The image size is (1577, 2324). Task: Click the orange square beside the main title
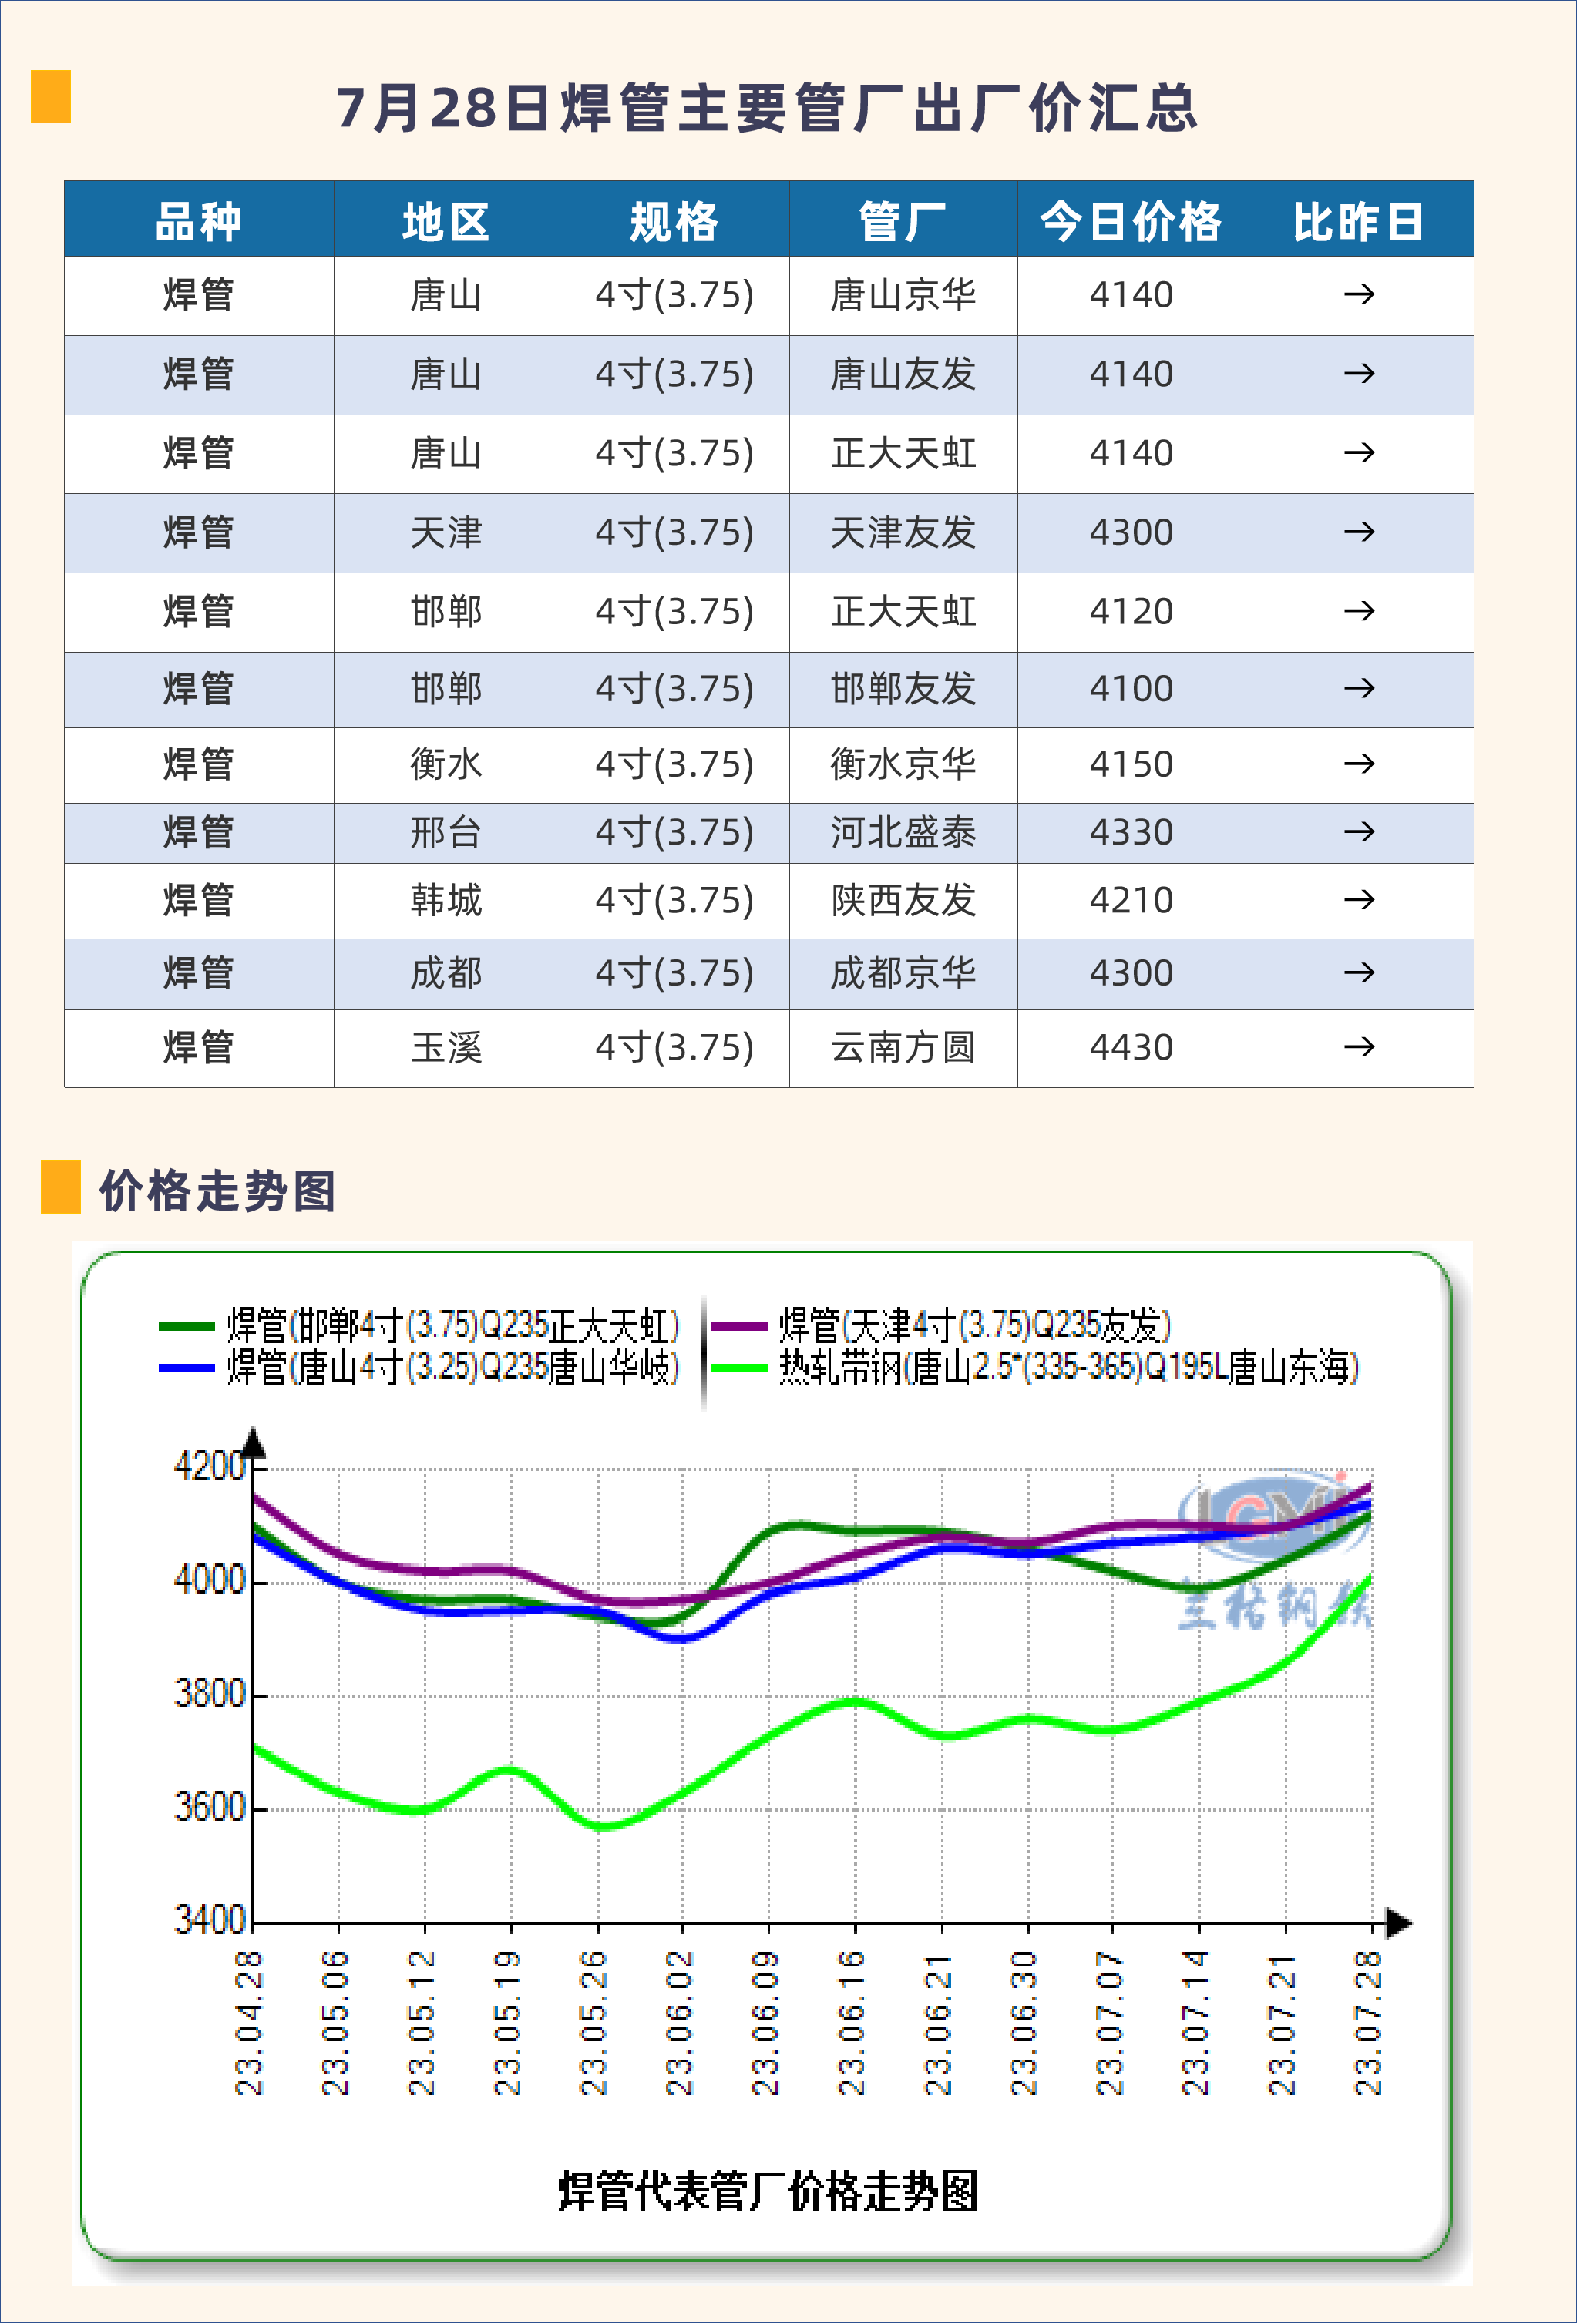[x=51, y=97]
